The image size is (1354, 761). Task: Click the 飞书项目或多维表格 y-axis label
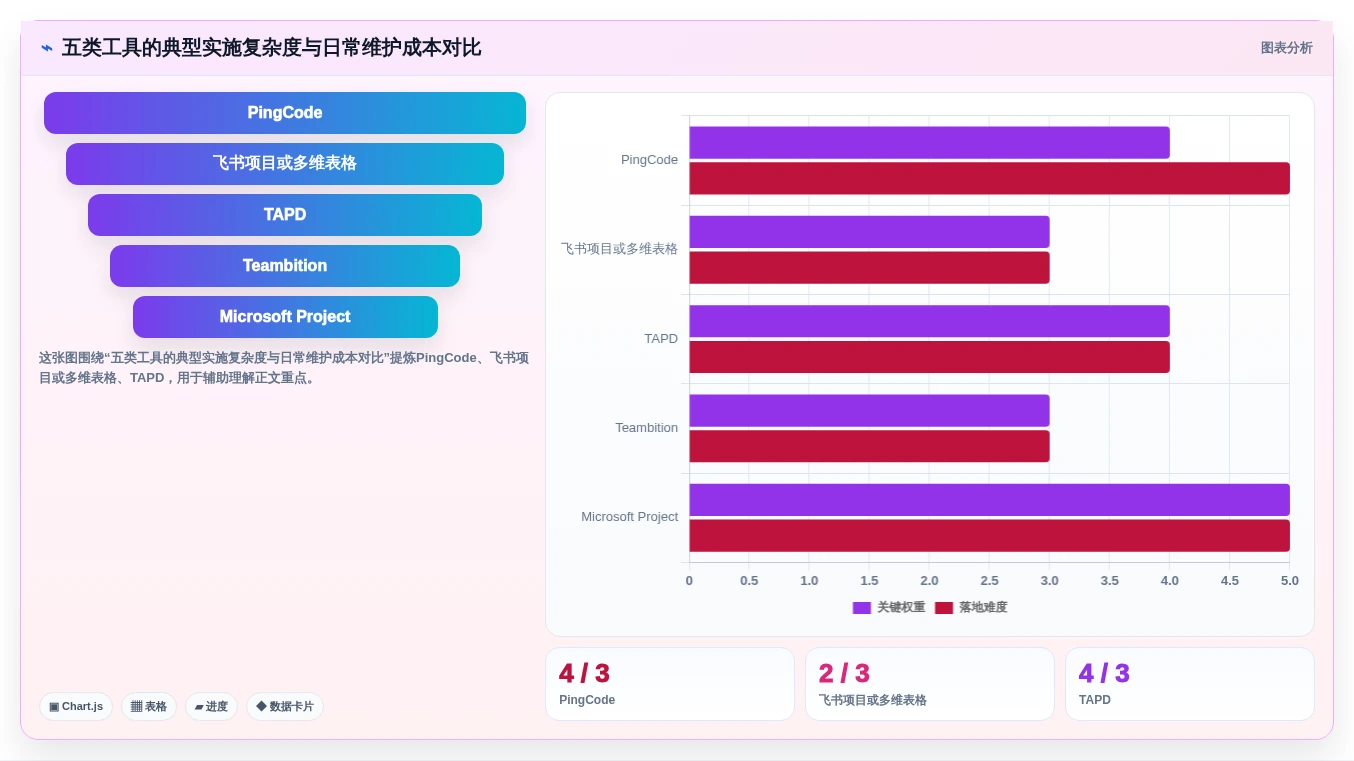tap(619, 249)
